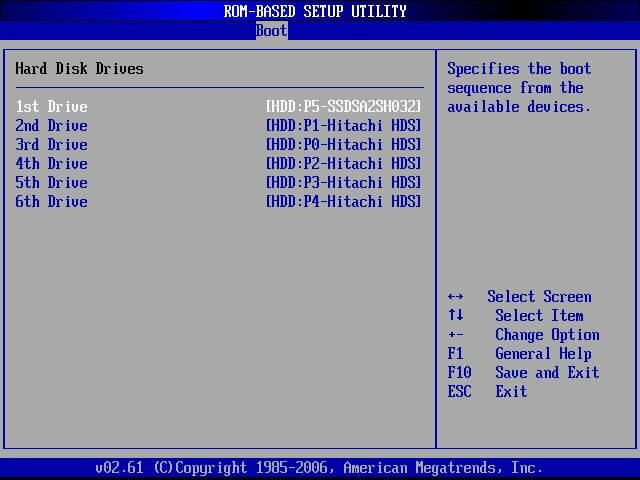Select the 3rd Drive row label
The height and width of the screenshot is (480, 640).
pyautogui.click(x=51, y=144)
